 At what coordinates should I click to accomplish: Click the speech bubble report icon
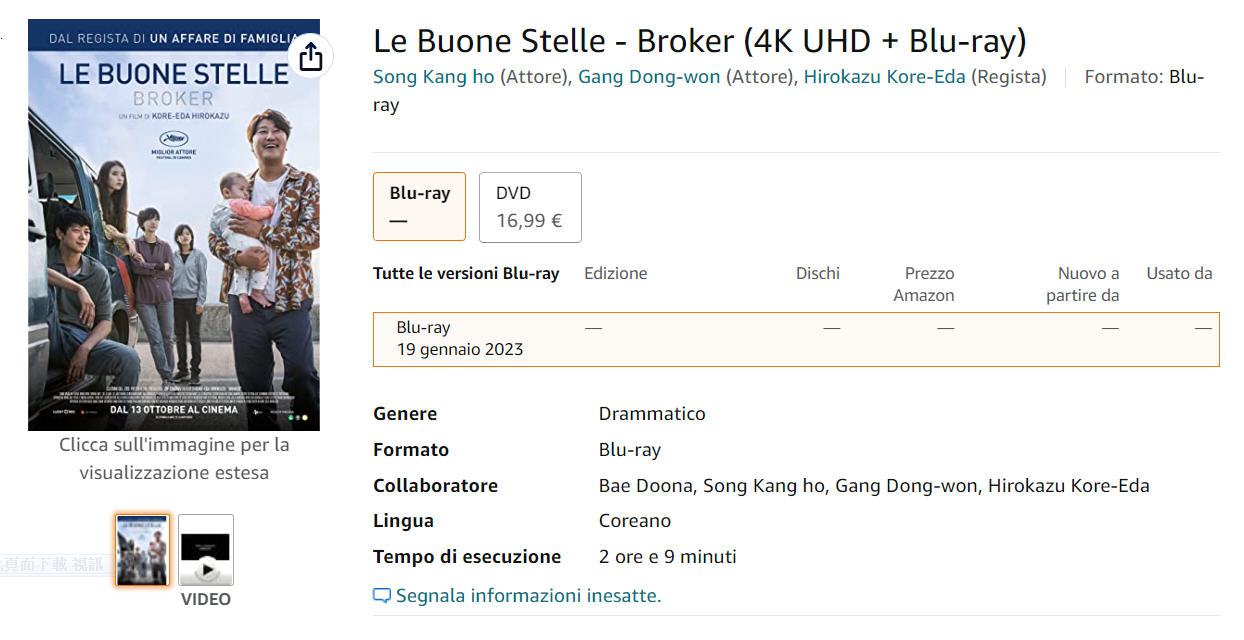(382, 596)
